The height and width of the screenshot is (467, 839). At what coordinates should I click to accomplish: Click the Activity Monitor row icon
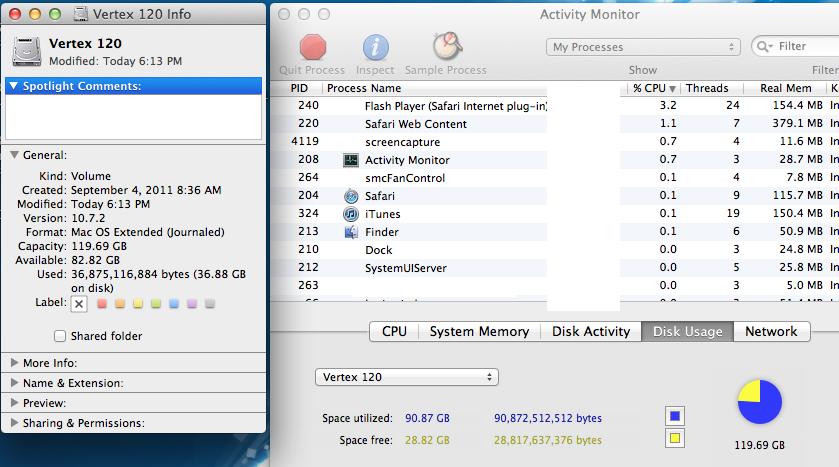[x=351, y=160]
